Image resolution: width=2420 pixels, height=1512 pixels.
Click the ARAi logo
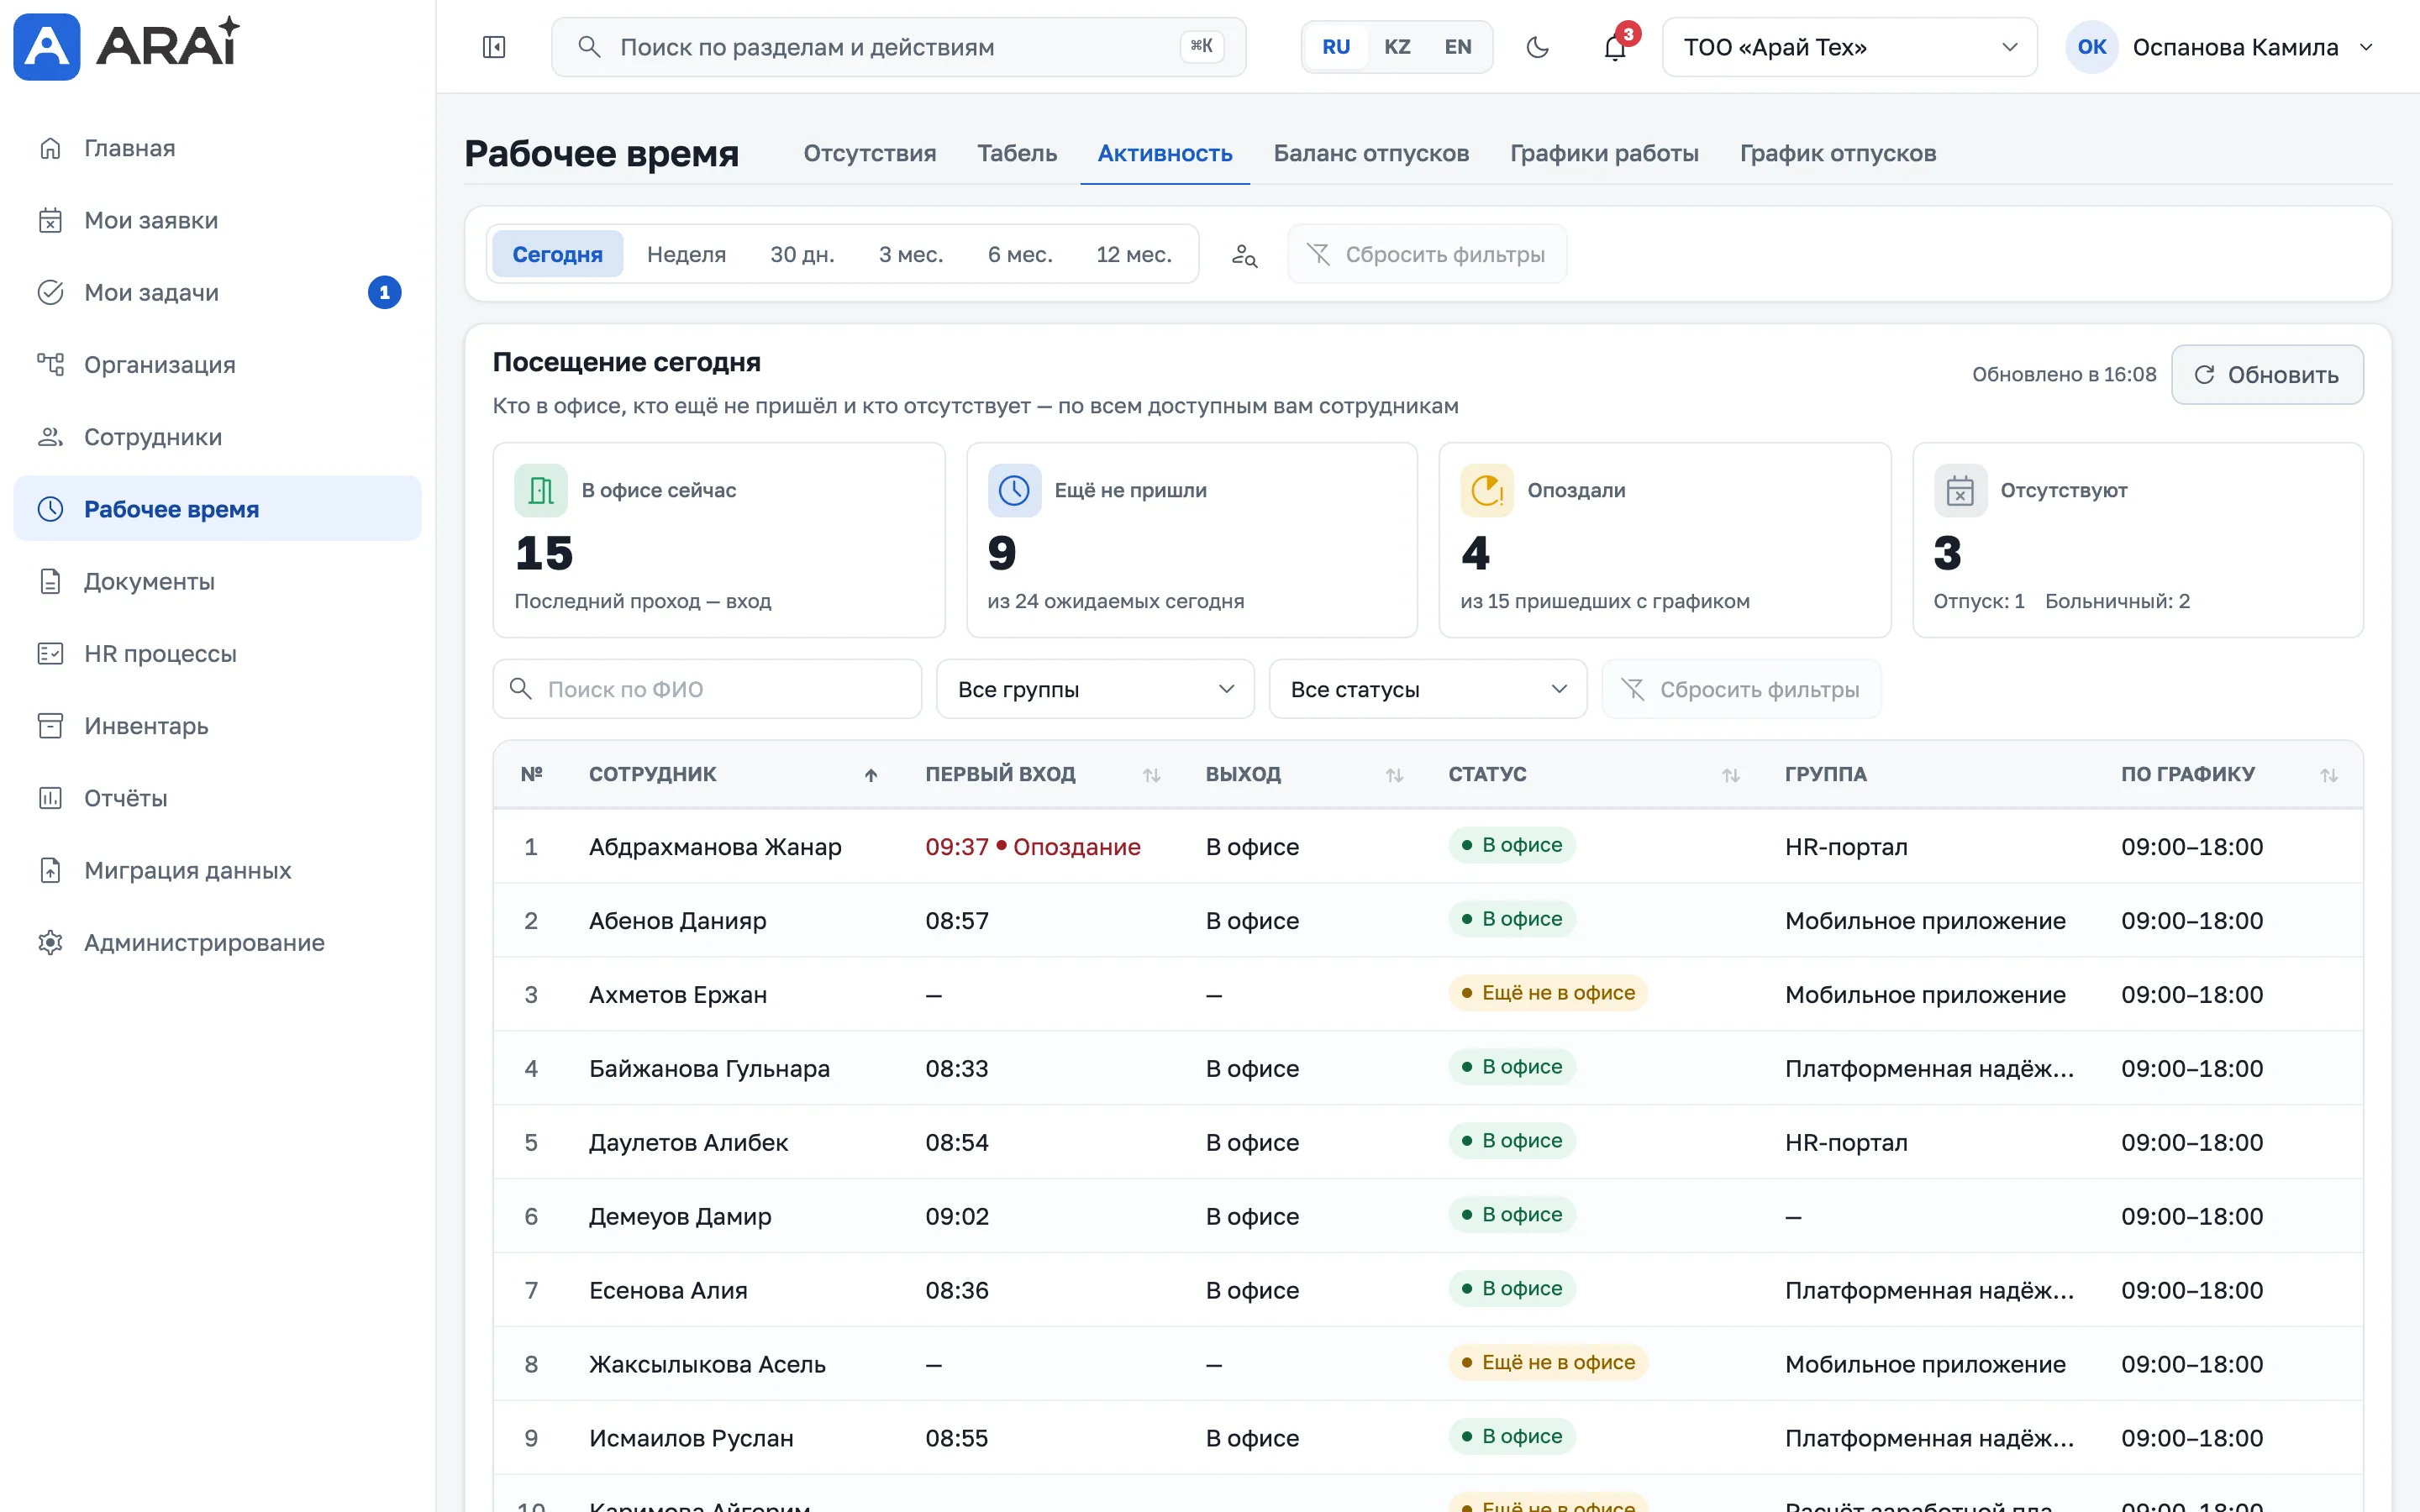127,46
